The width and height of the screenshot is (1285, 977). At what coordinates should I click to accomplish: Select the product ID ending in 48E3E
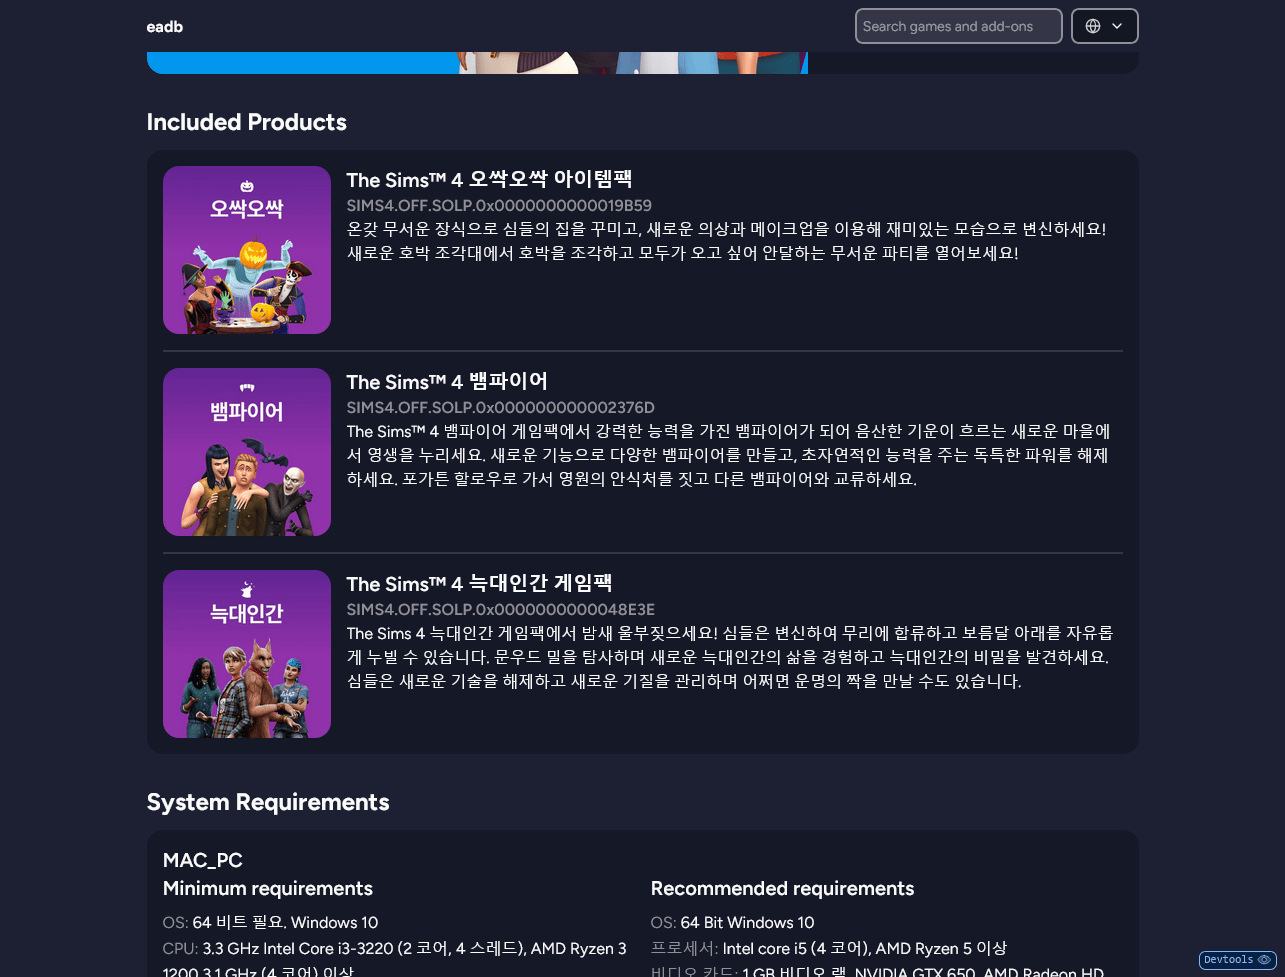point(500,610)
